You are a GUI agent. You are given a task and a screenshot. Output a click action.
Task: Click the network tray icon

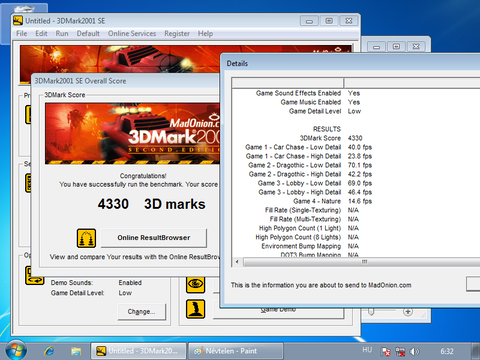400,351
